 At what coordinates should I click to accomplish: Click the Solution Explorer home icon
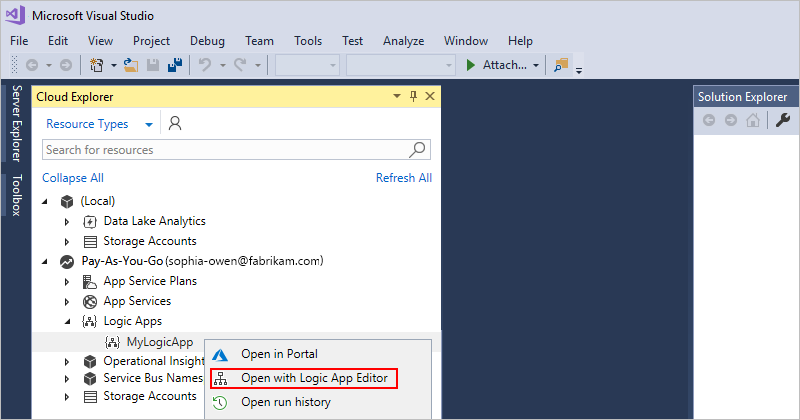point(753,120)
